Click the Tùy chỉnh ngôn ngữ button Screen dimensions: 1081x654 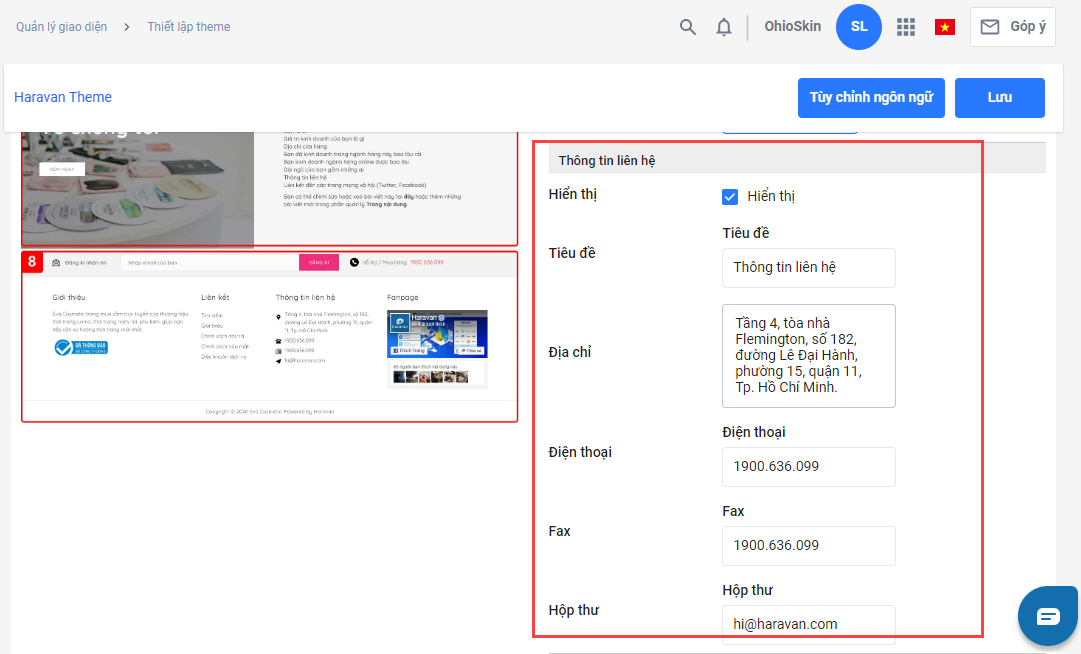[x=871, y=98]
